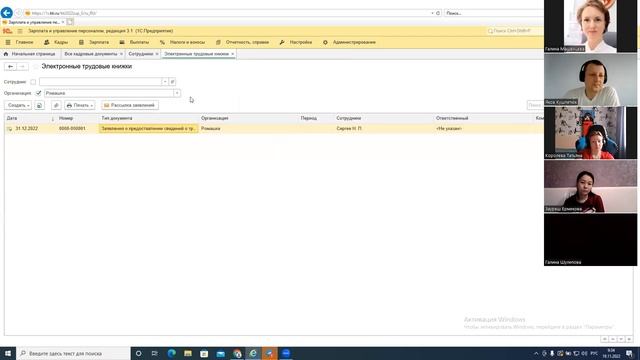
Task: Open the Налоги и взносы section
Action: point(182,42)
